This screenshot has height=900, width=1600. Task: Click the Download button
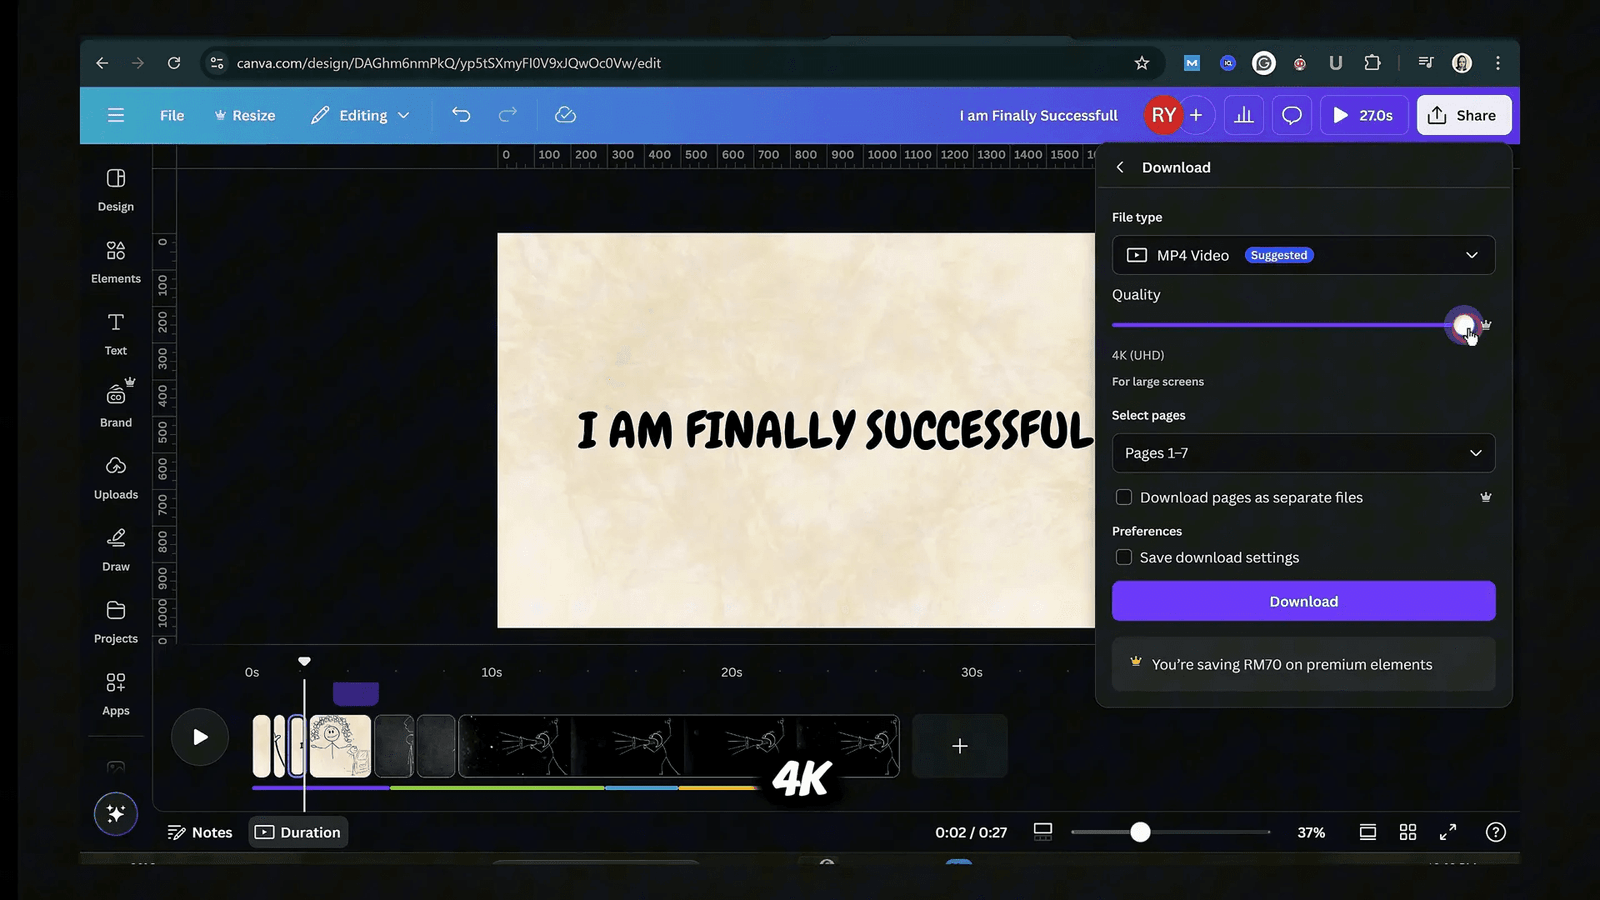[x=1303, y=601]
